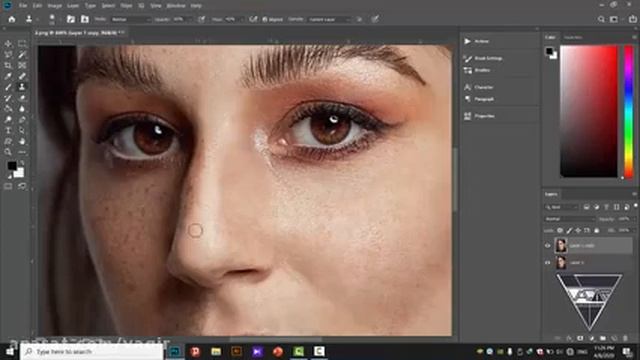Pick a color in the color field
Image resolution: width=640 pixels, height=360 pixels.
[x=589, y=111]
